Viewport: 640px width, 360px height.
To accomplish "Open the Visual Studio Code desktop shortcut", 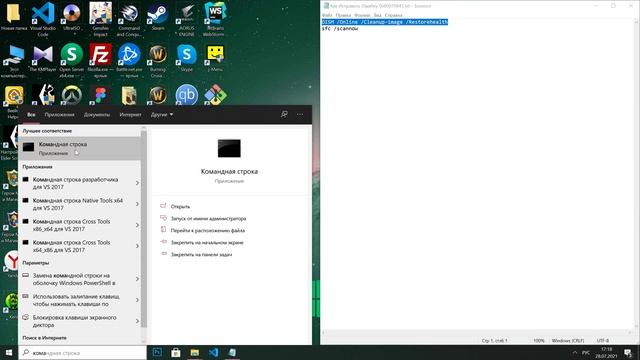I will pos(43,17).
